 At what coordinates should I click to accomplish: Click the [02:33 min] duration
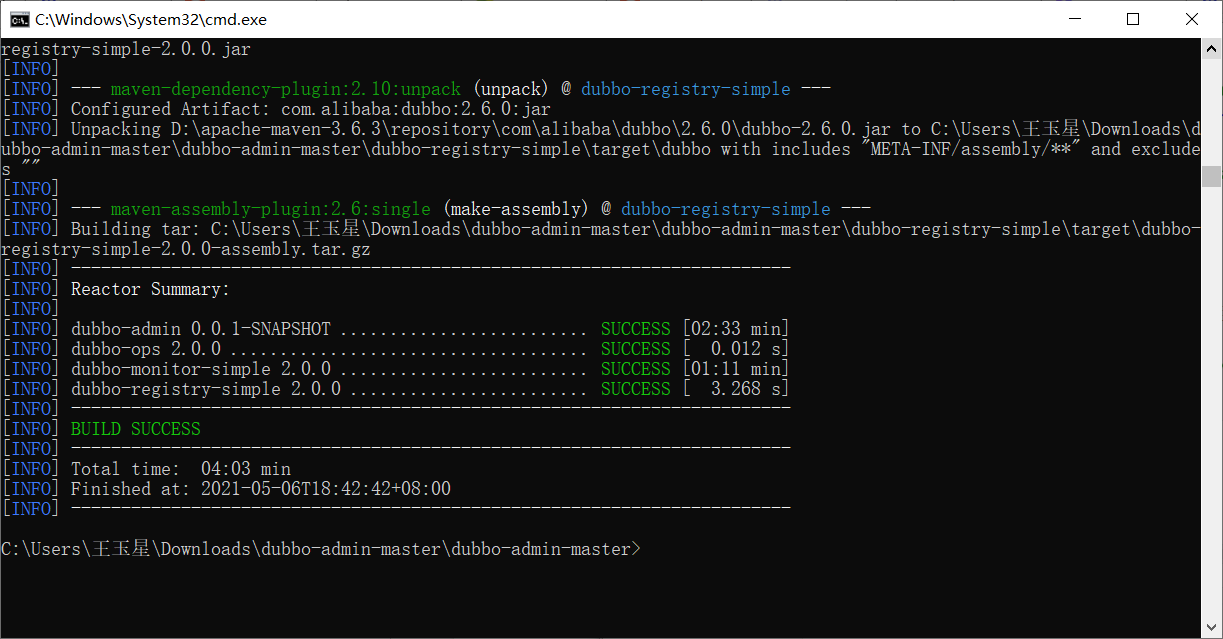pyautogui.click(x=736, y=329)
